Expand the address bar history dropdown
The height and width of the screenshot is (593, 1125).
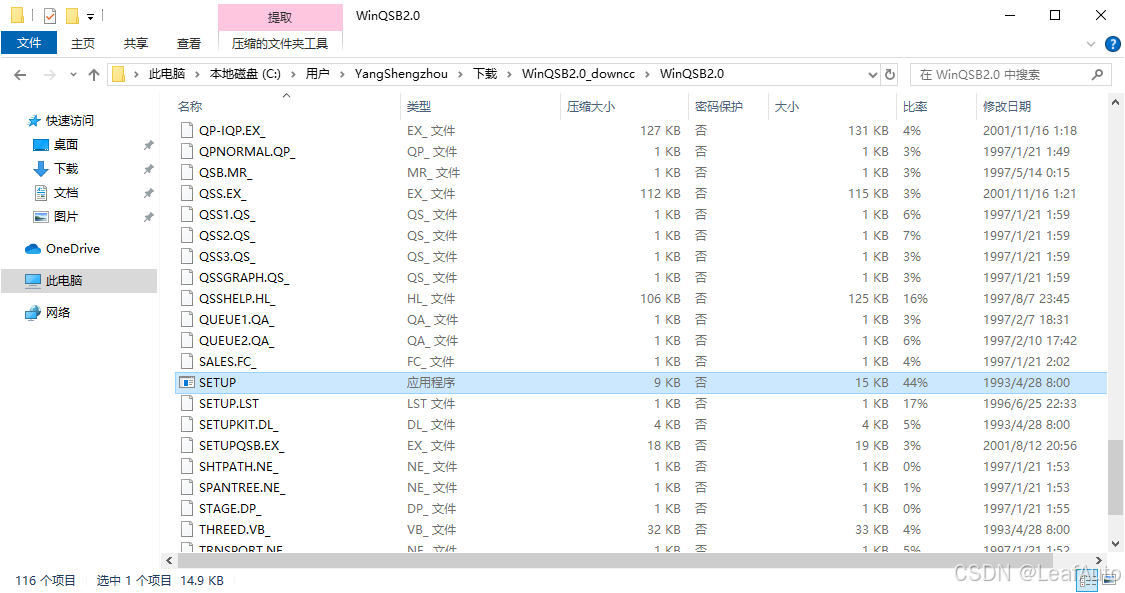[x=872, y=74]
